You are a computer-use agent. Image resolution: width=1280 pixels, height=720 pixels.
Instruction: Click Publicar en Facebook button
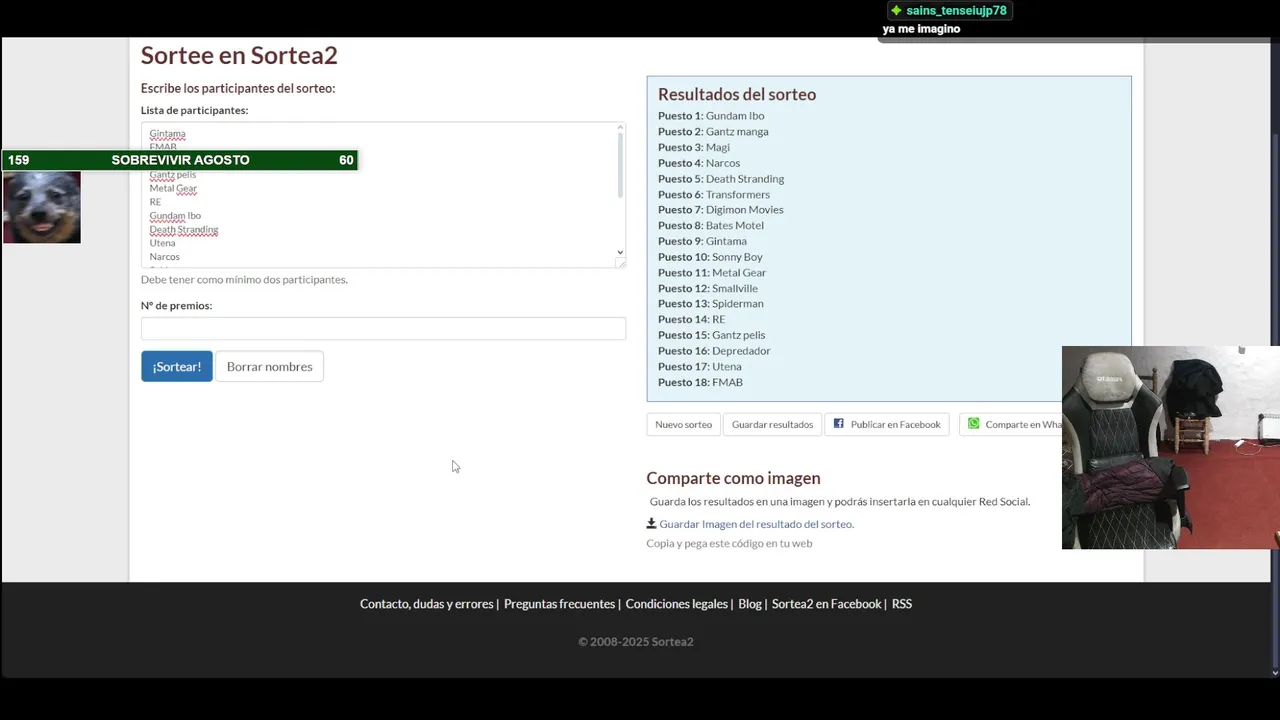pyautogui.click(x=887, y=424)
